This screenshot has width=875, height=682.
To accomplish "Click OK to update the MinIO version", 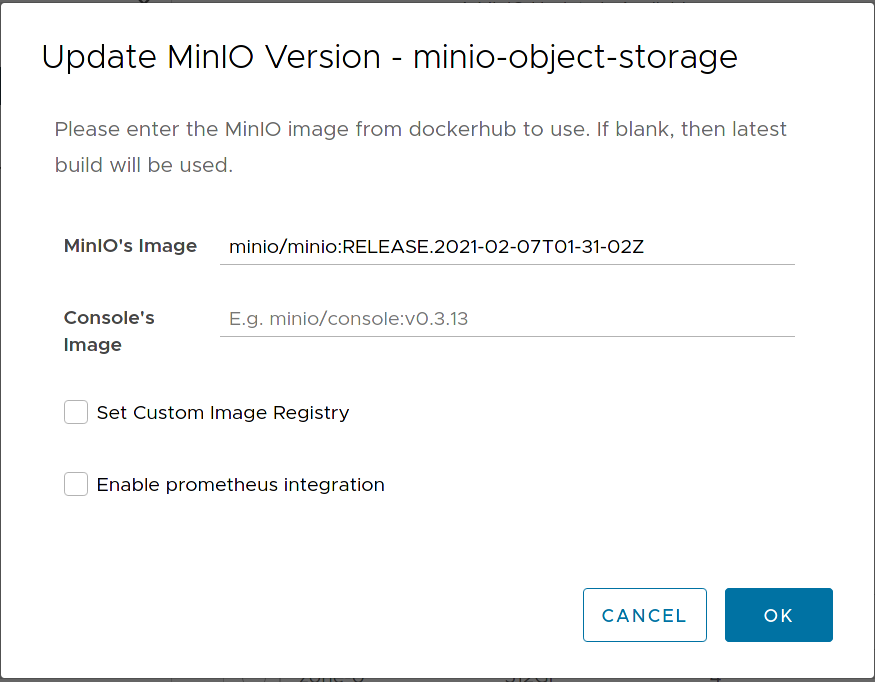I will click(778, 614).
